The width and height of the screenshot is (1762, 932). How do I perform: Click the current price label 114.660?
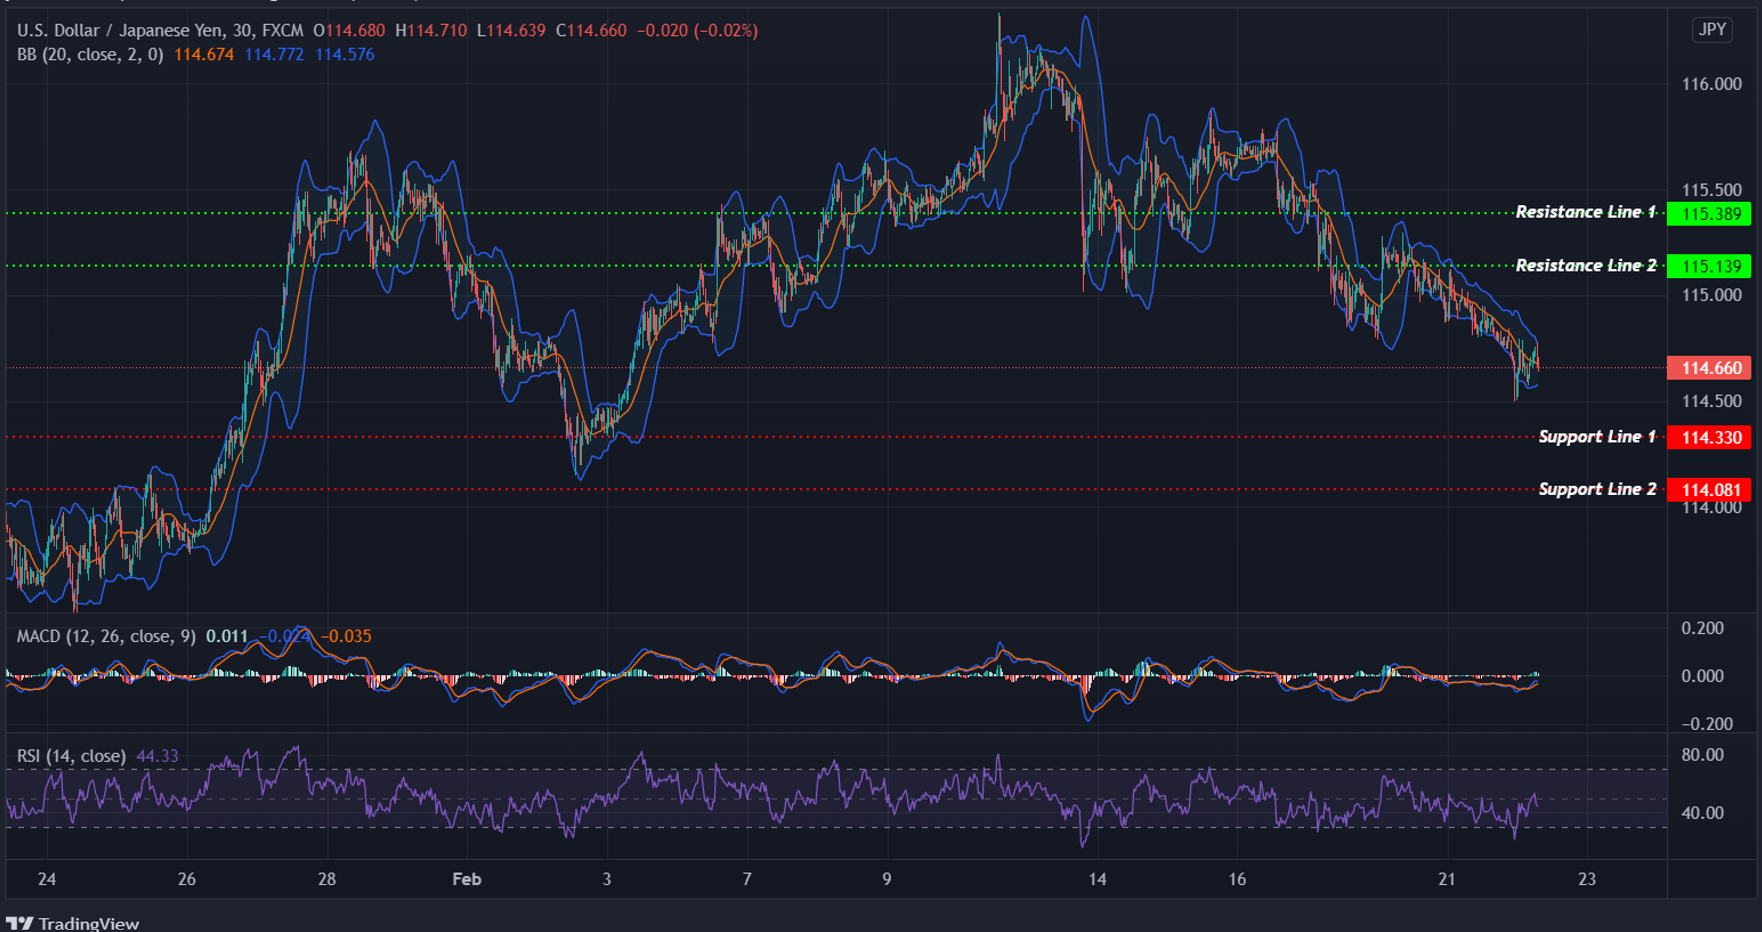tap(1710, 368)
